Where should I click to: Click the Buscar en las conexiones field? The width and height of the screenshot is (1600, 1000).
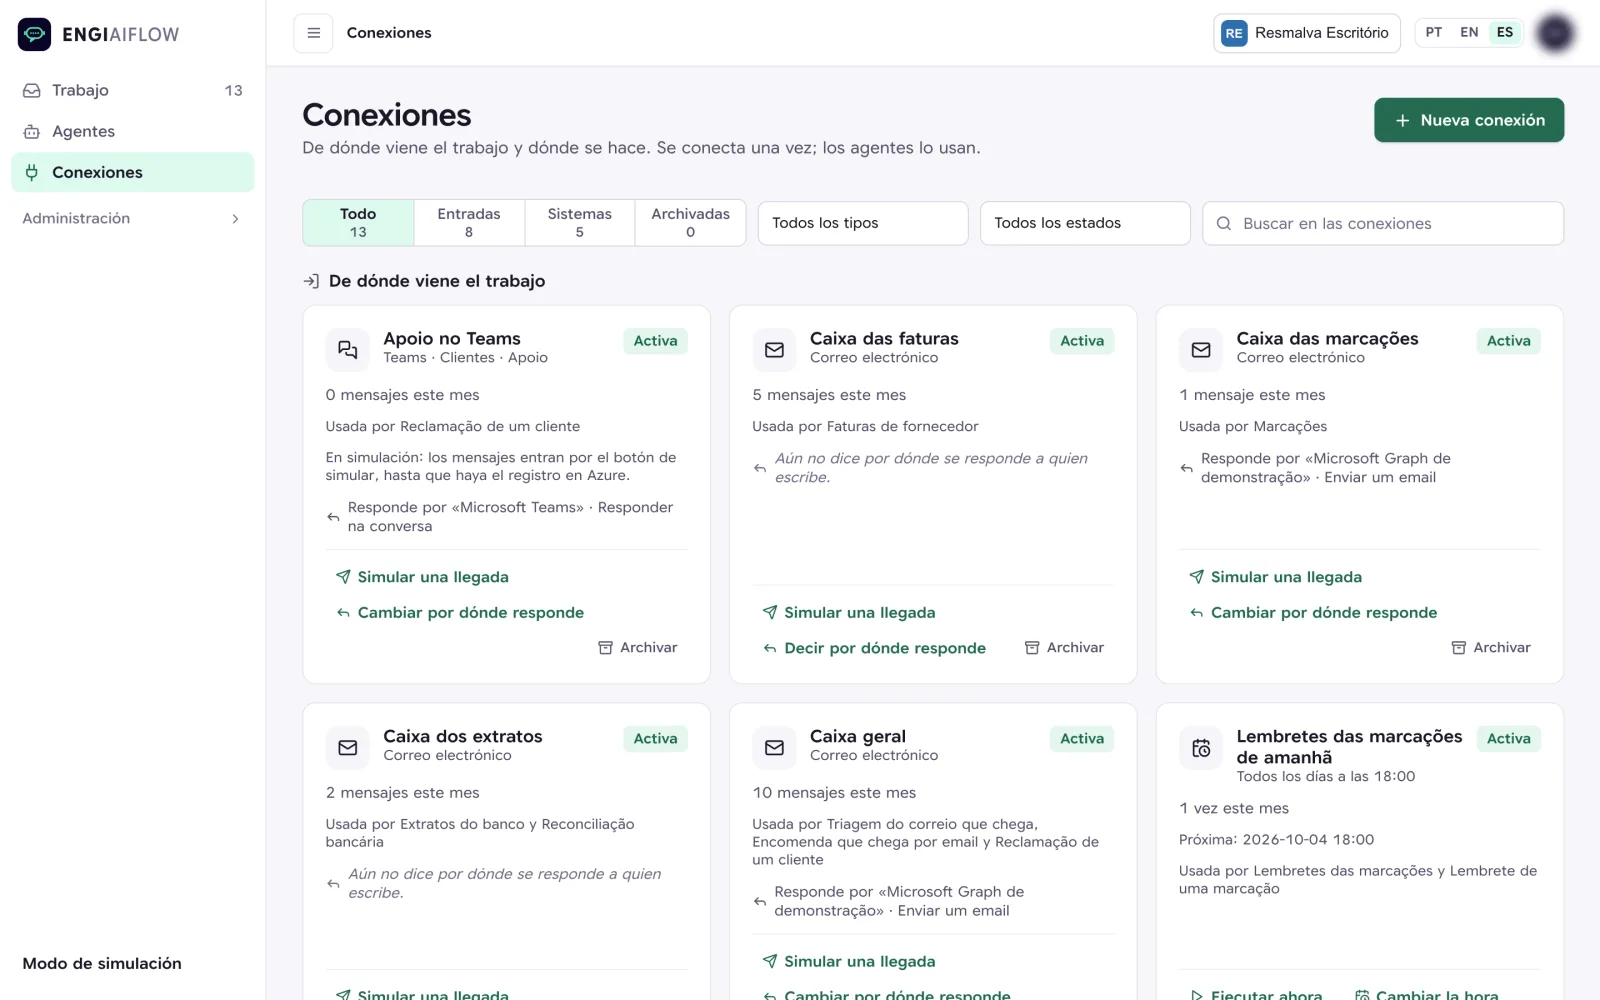pos(1383,223)
